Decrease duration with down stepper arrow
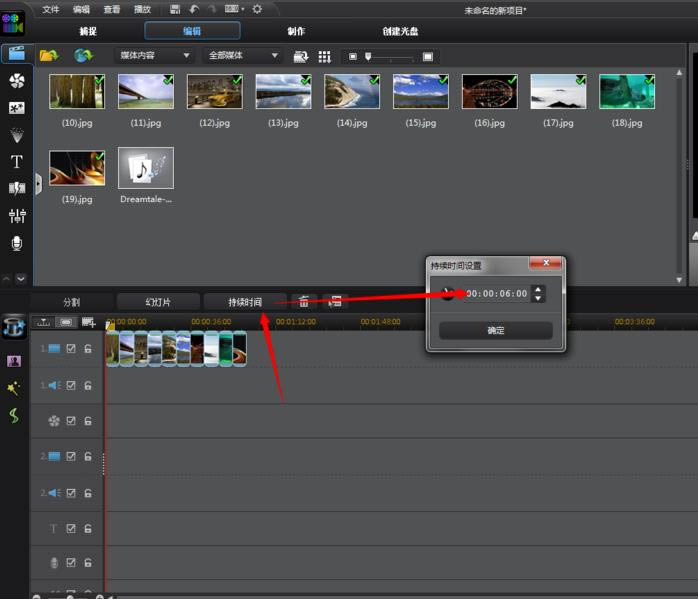 [538, 298]
